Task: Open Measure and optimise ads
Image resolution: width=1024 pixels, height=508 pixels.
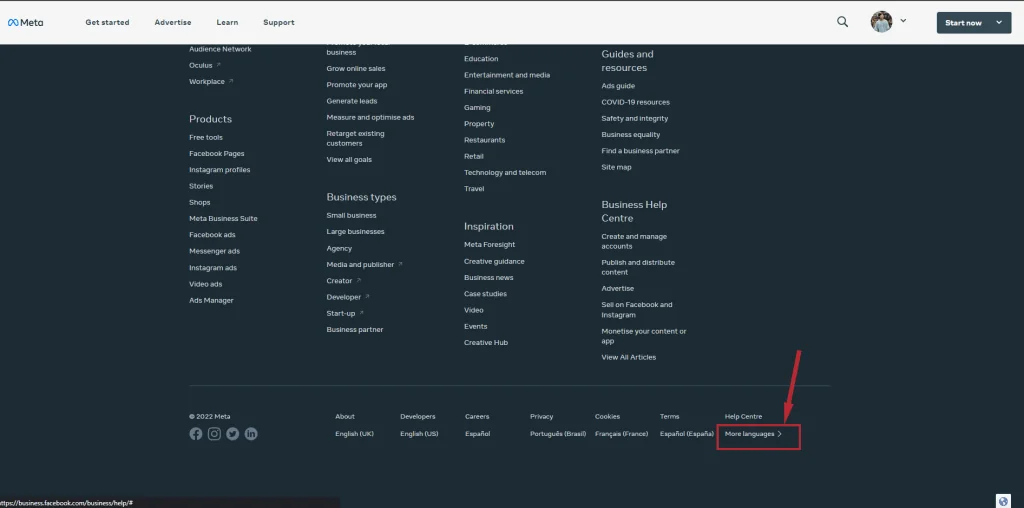Action: (370, 118)
